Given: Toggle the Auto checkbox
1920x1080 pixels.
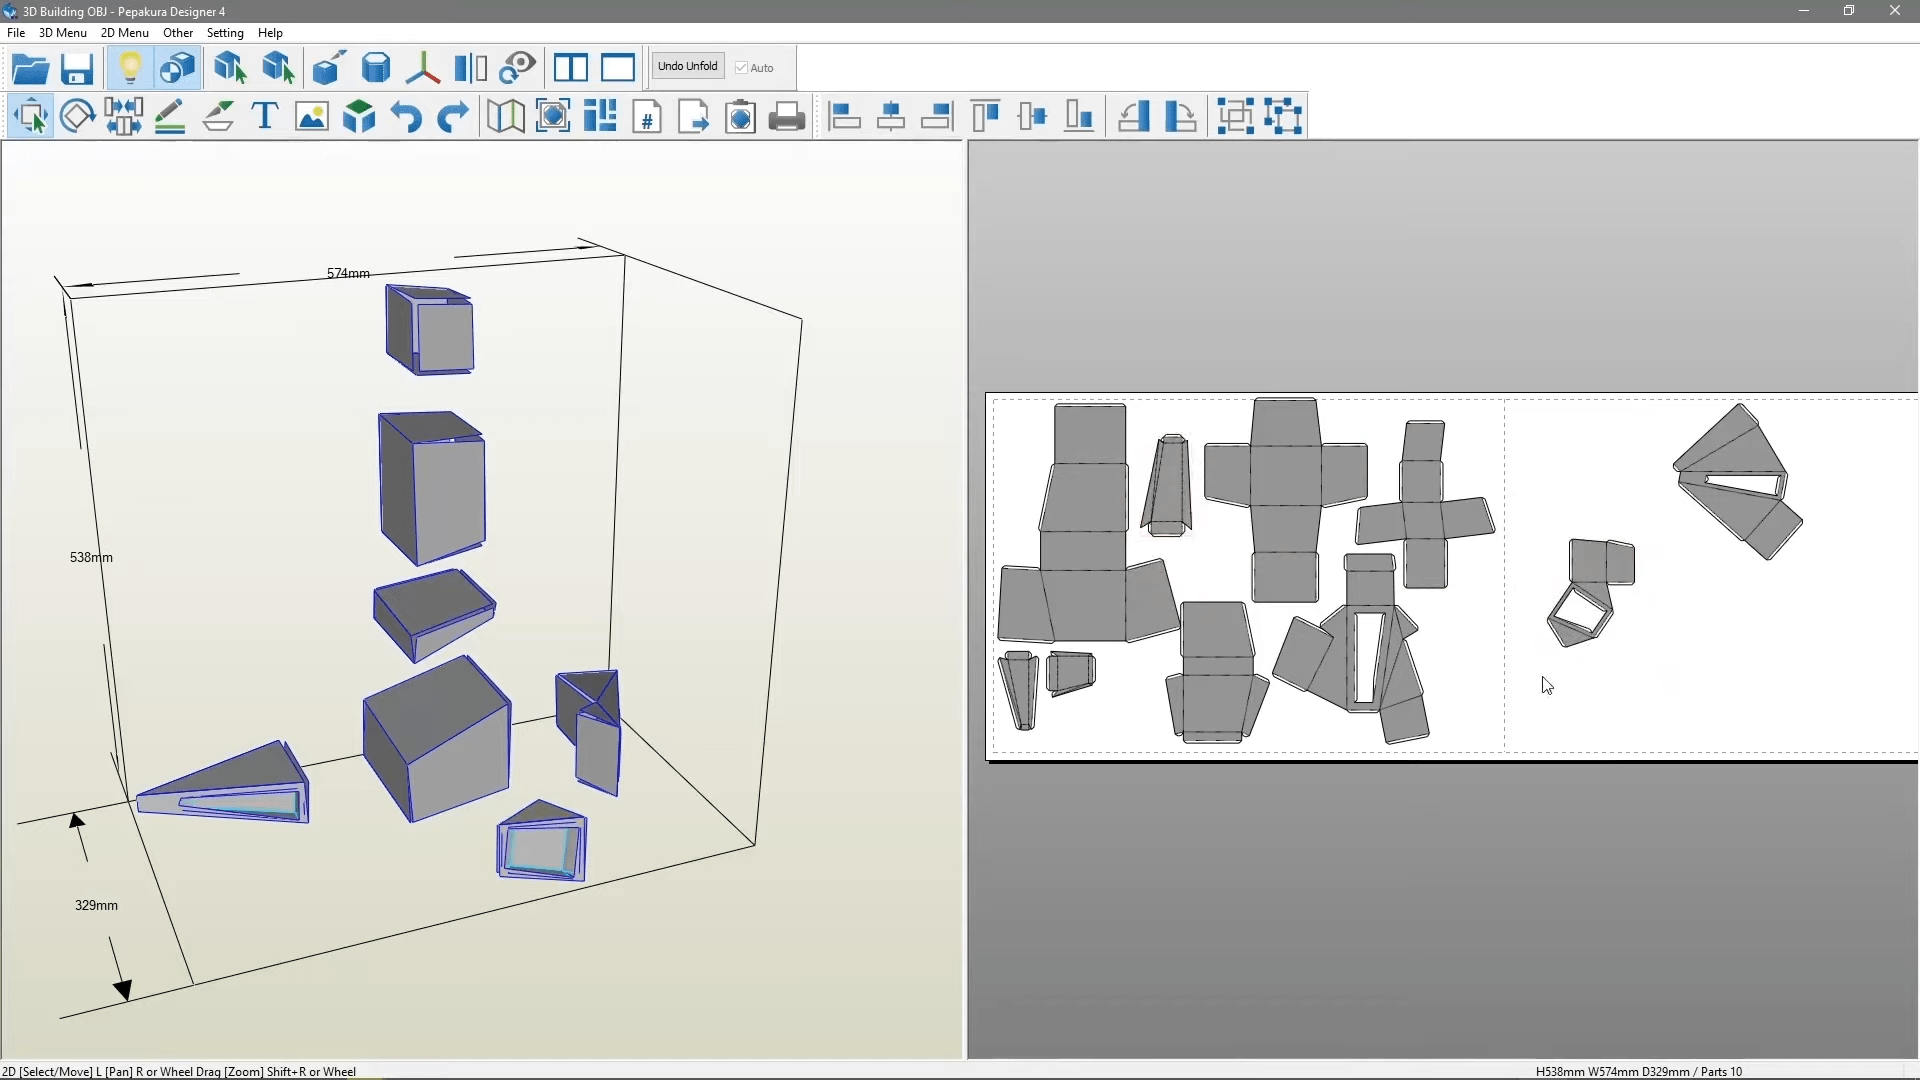Looking at the screenshot, I should 755,68.
